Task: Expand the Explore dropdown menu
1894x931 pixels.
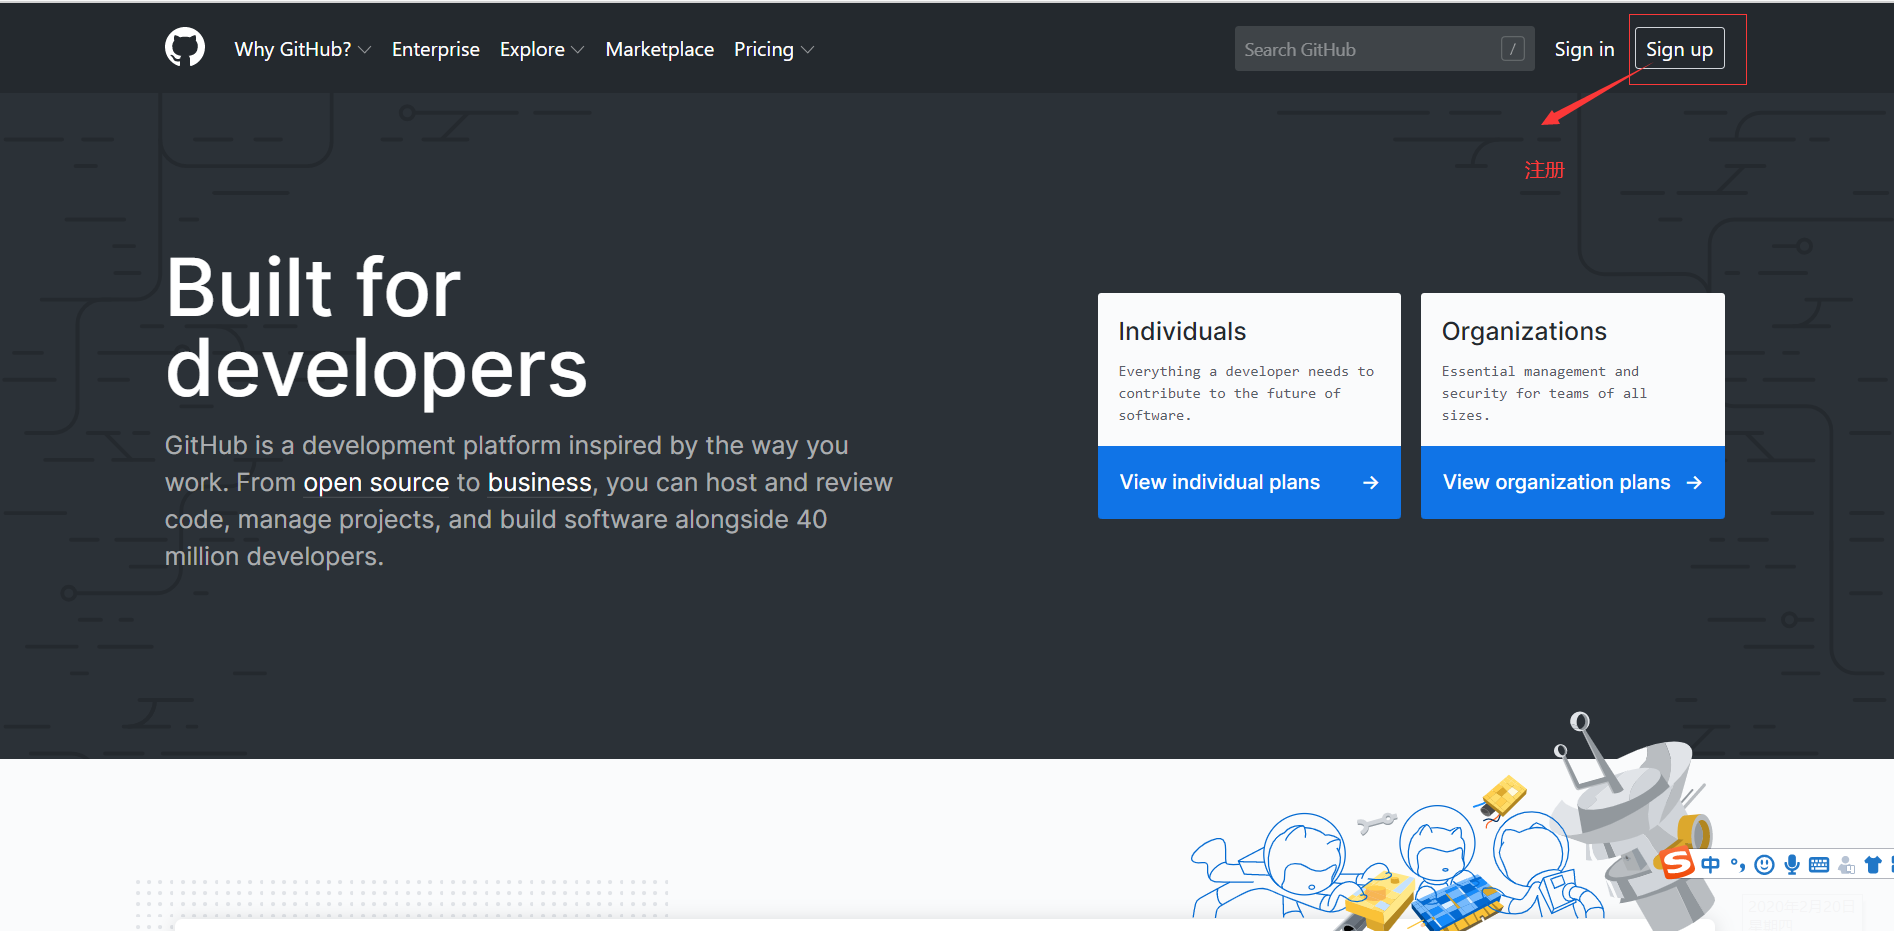Action: (x=541, y=49)
